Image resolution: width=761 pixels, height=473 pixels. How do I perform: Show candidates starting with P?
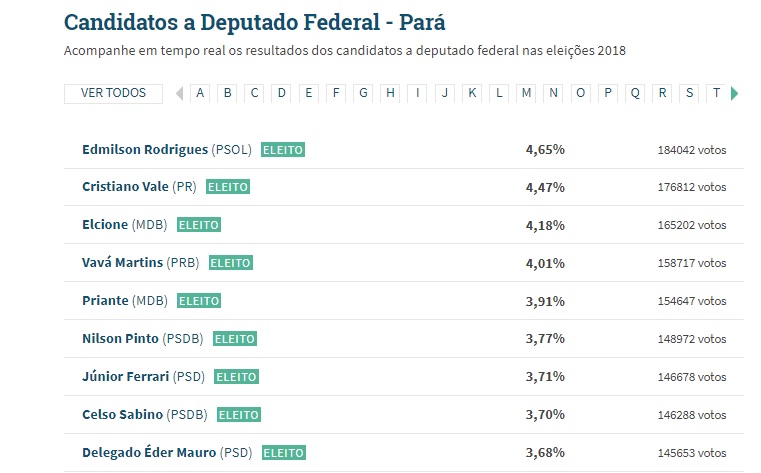point(608,93)
